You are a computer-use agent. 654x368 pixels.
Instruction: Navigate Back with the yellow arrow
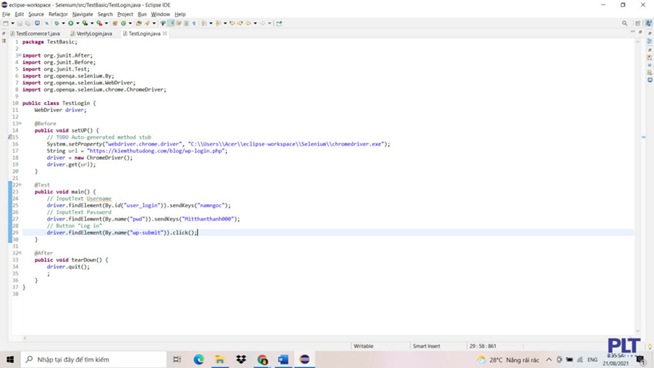pyautogui.click(x=249, y=23)
